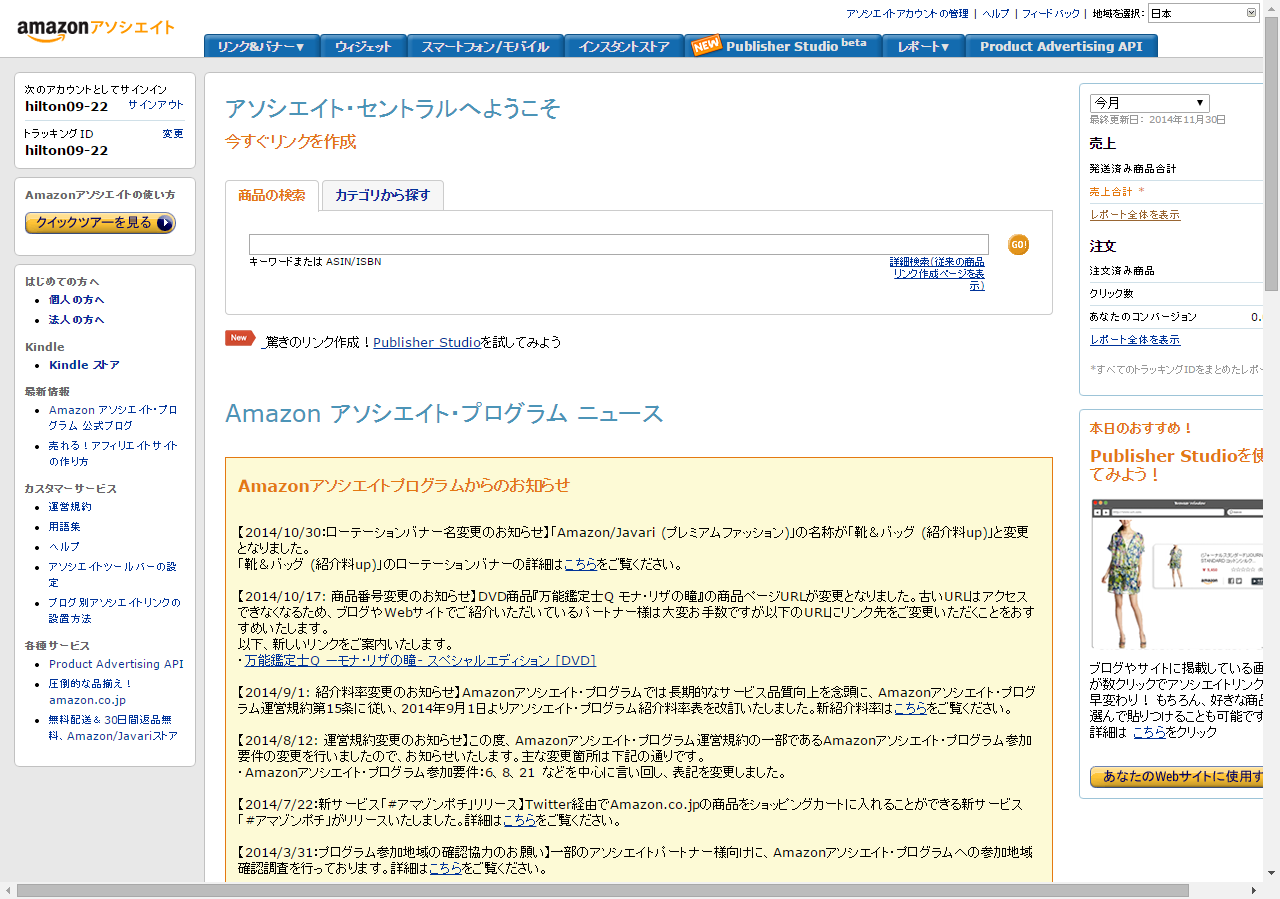
Task: Click こちら link in 2014/10/30 news
Action: pyautogui.click(x=580, y=564)
